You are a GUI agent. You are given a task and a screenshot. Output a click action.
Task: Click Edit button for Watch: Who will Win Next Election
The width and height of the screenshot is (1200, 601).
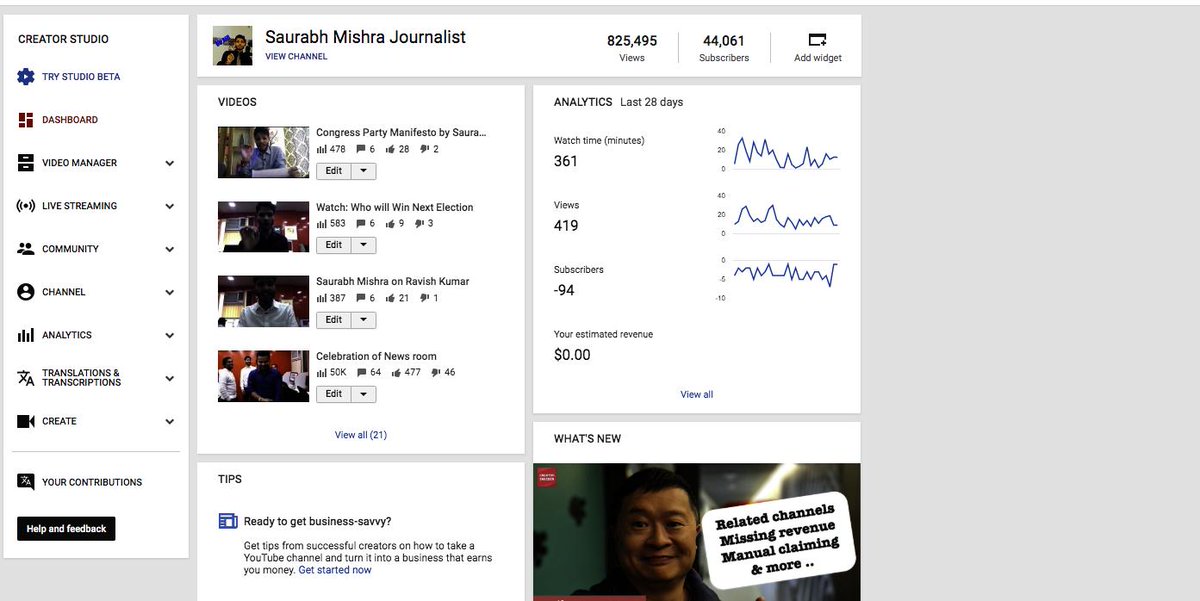(334, 245)
